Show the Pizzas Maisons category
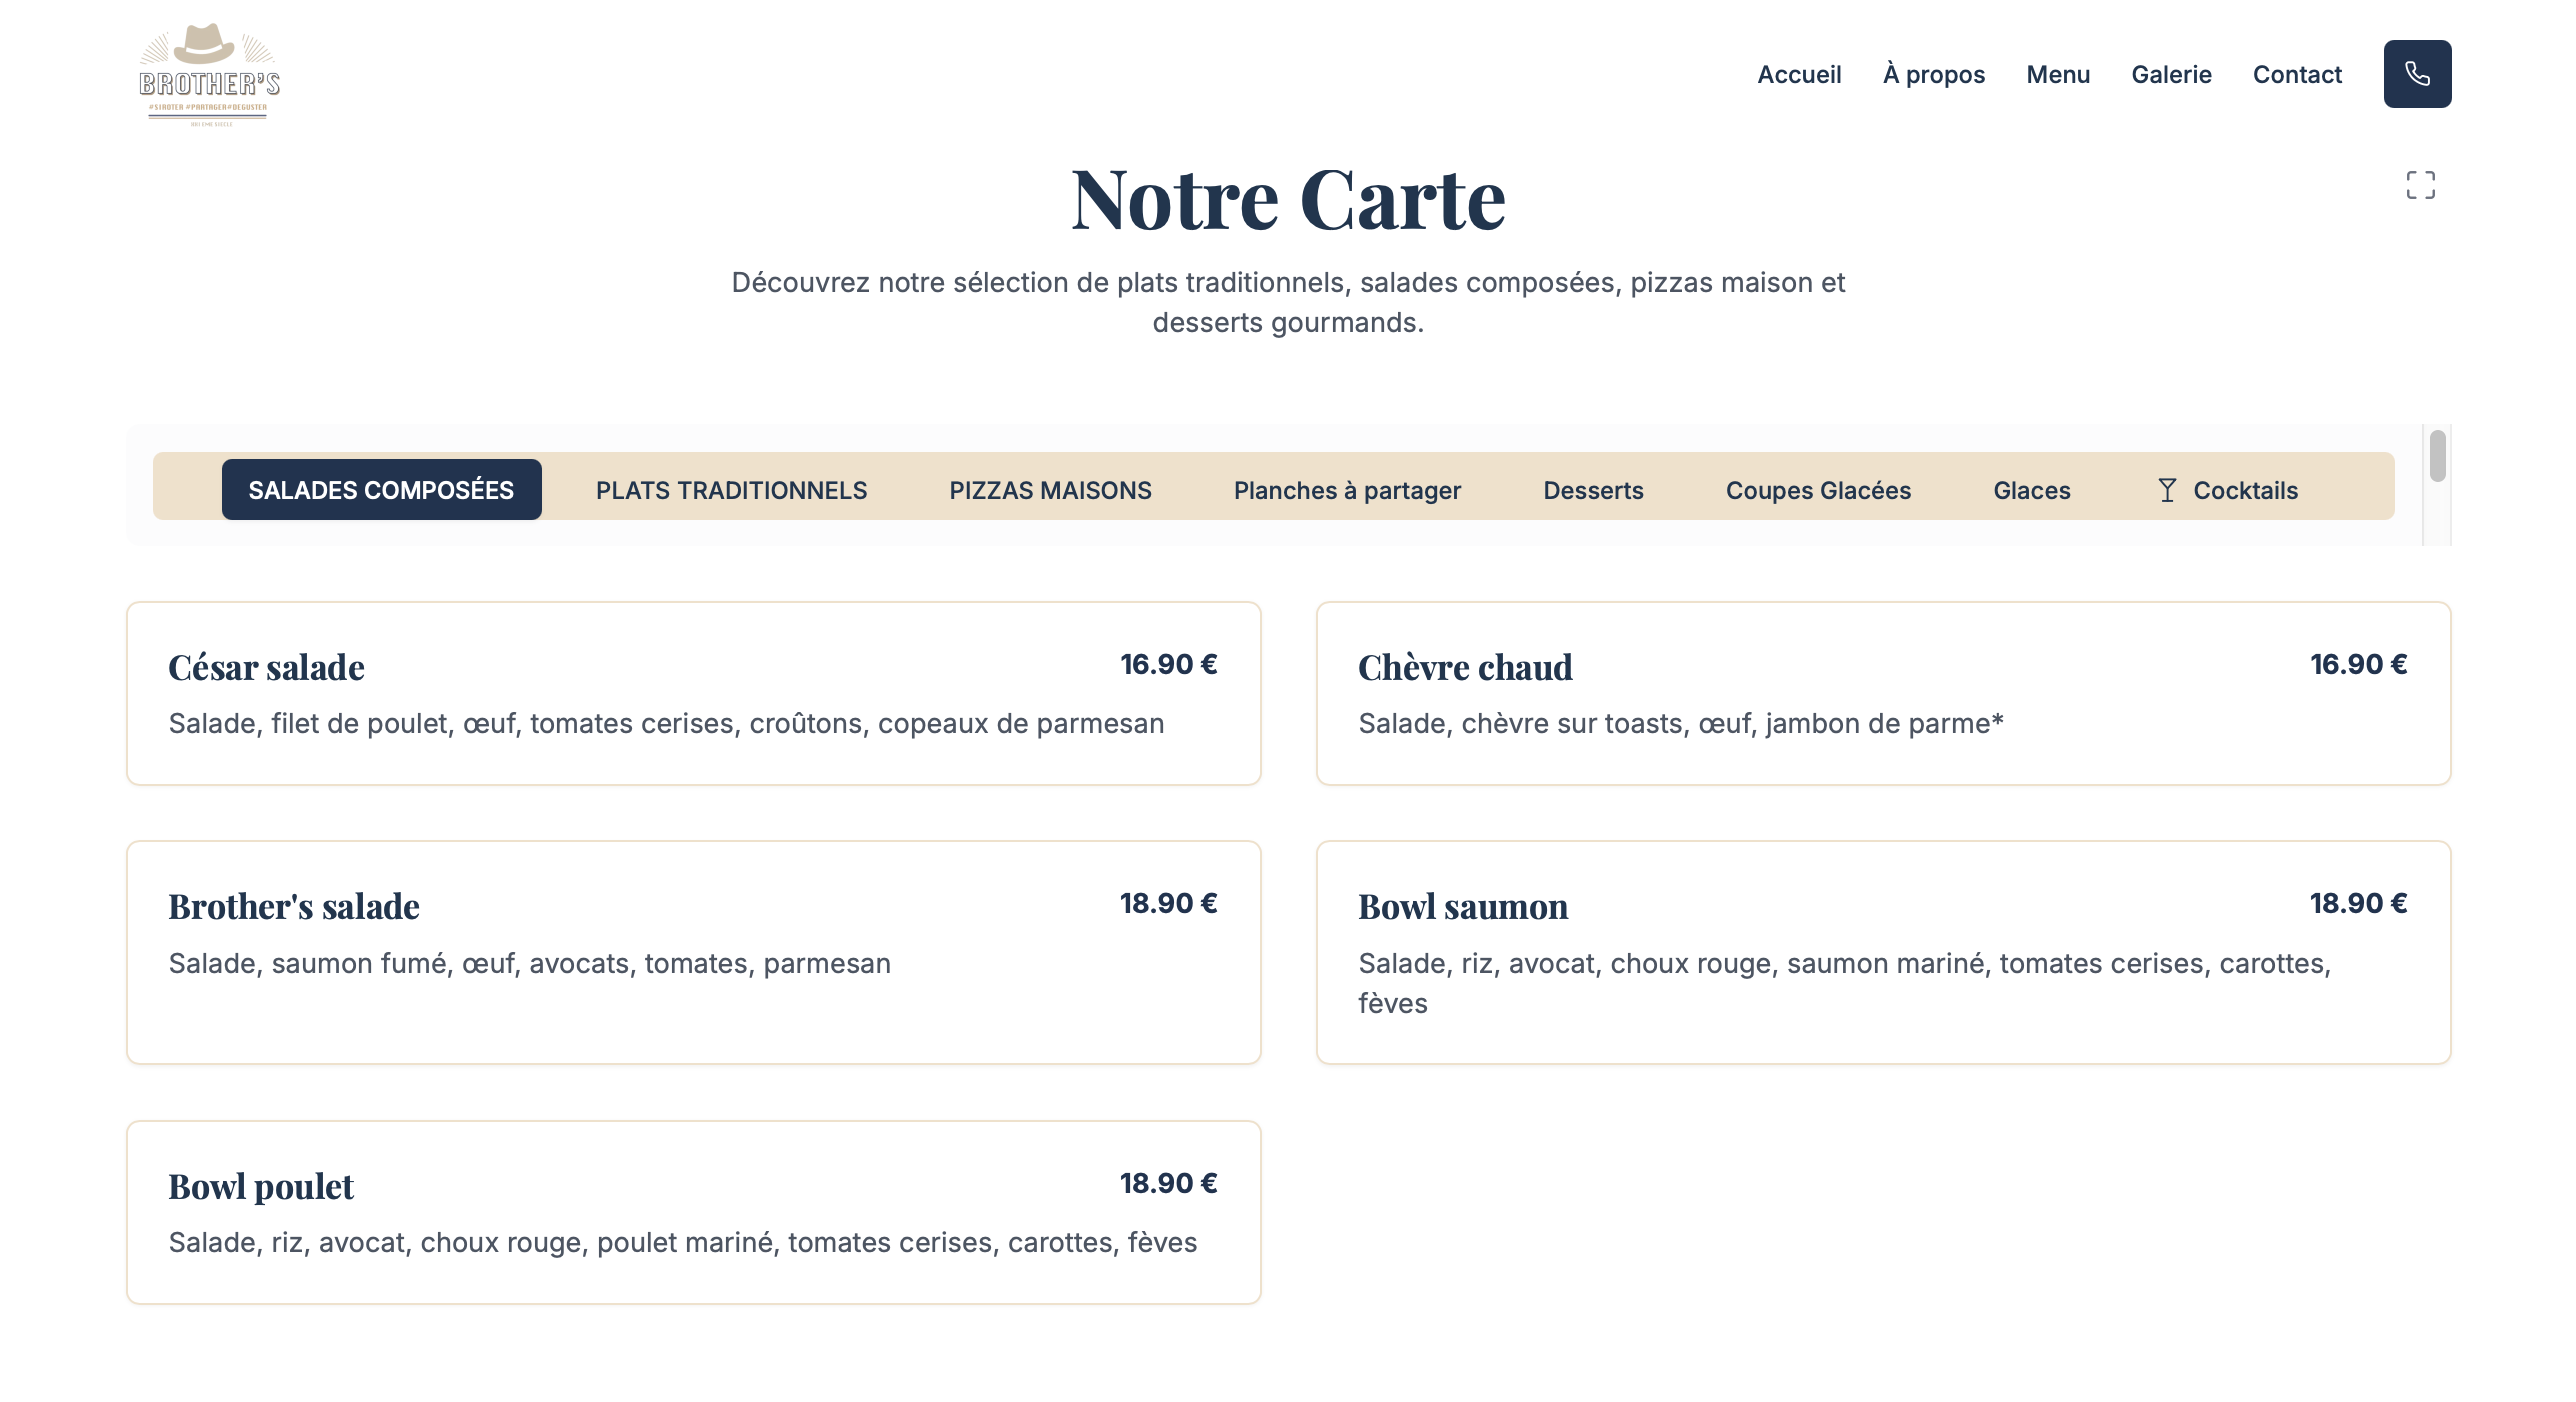 1050,490
